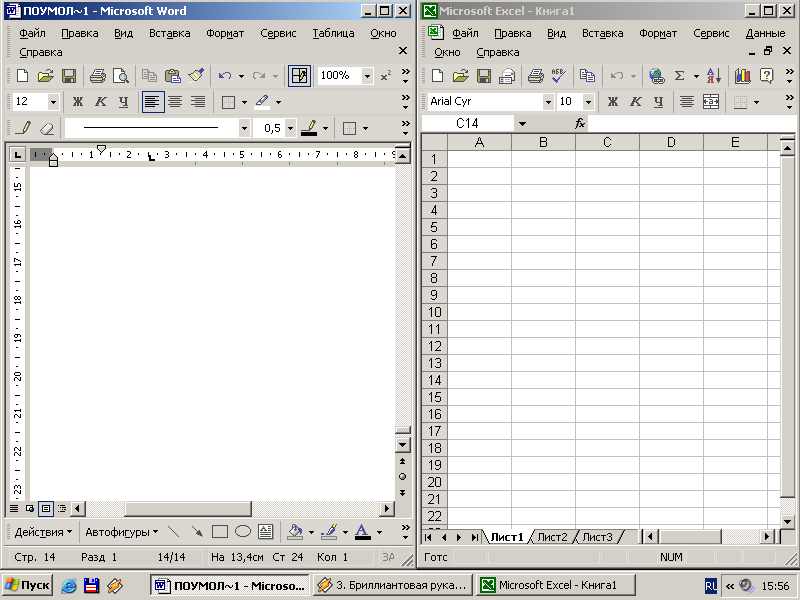
Task: Center text in Word
Action: click(x=175, y=102)
